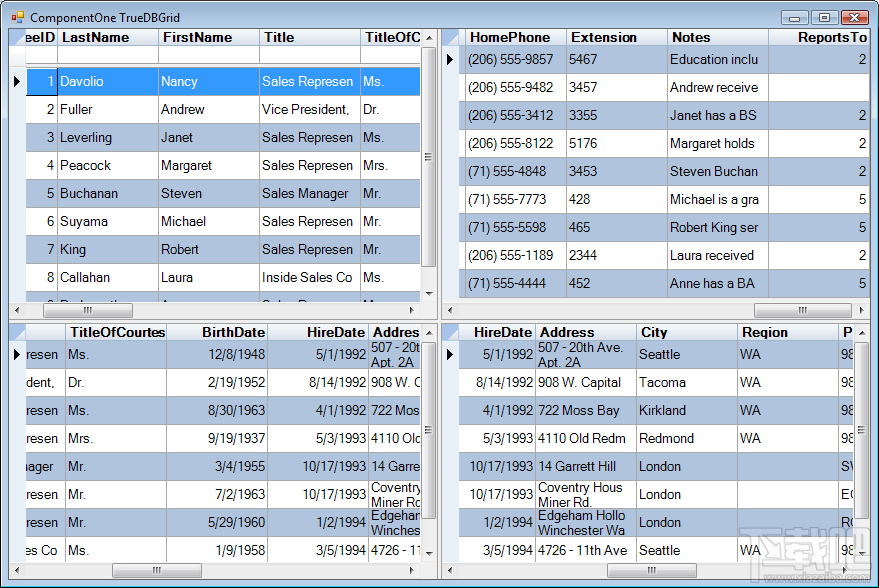This screenshot has height=588, width=879.
Task: Click the horizontal scrollbar thumb under the BirthDate grid
Action: 157,571
